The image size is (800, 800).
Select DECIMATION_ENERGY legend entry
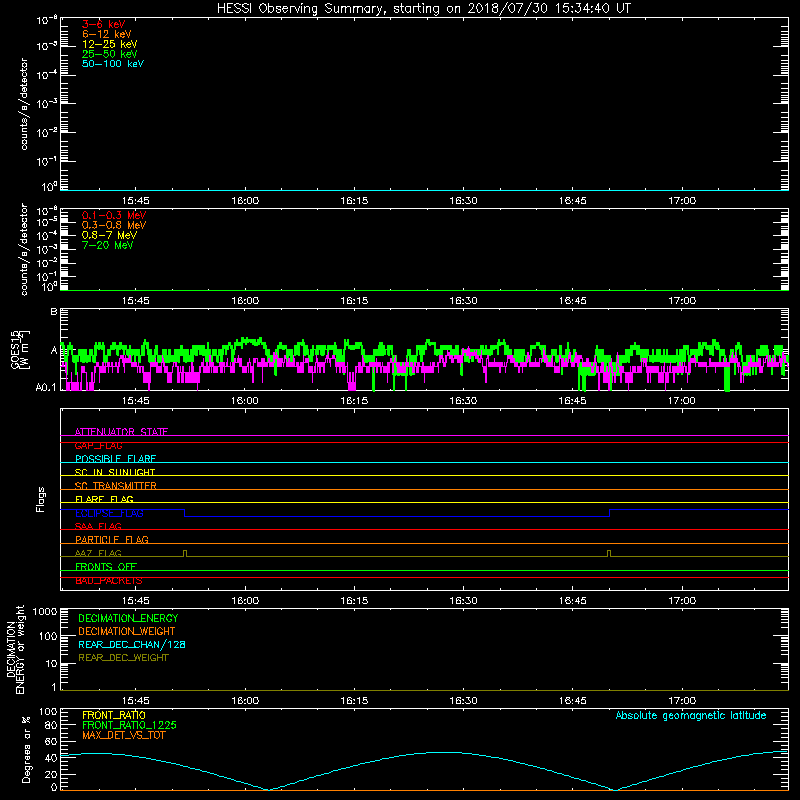(x=128, y=618)
